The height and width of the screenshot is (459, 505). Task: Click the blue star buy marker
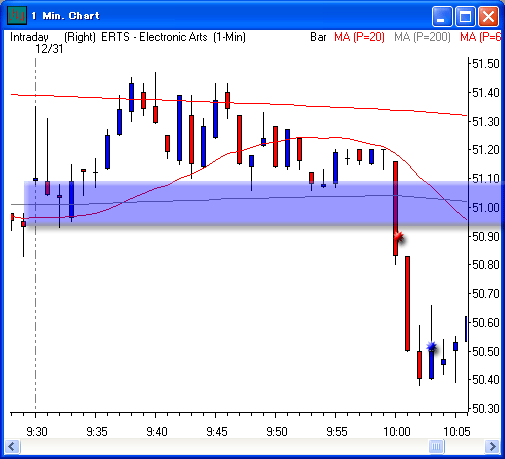pyautogui.click(x=432, y=347)
